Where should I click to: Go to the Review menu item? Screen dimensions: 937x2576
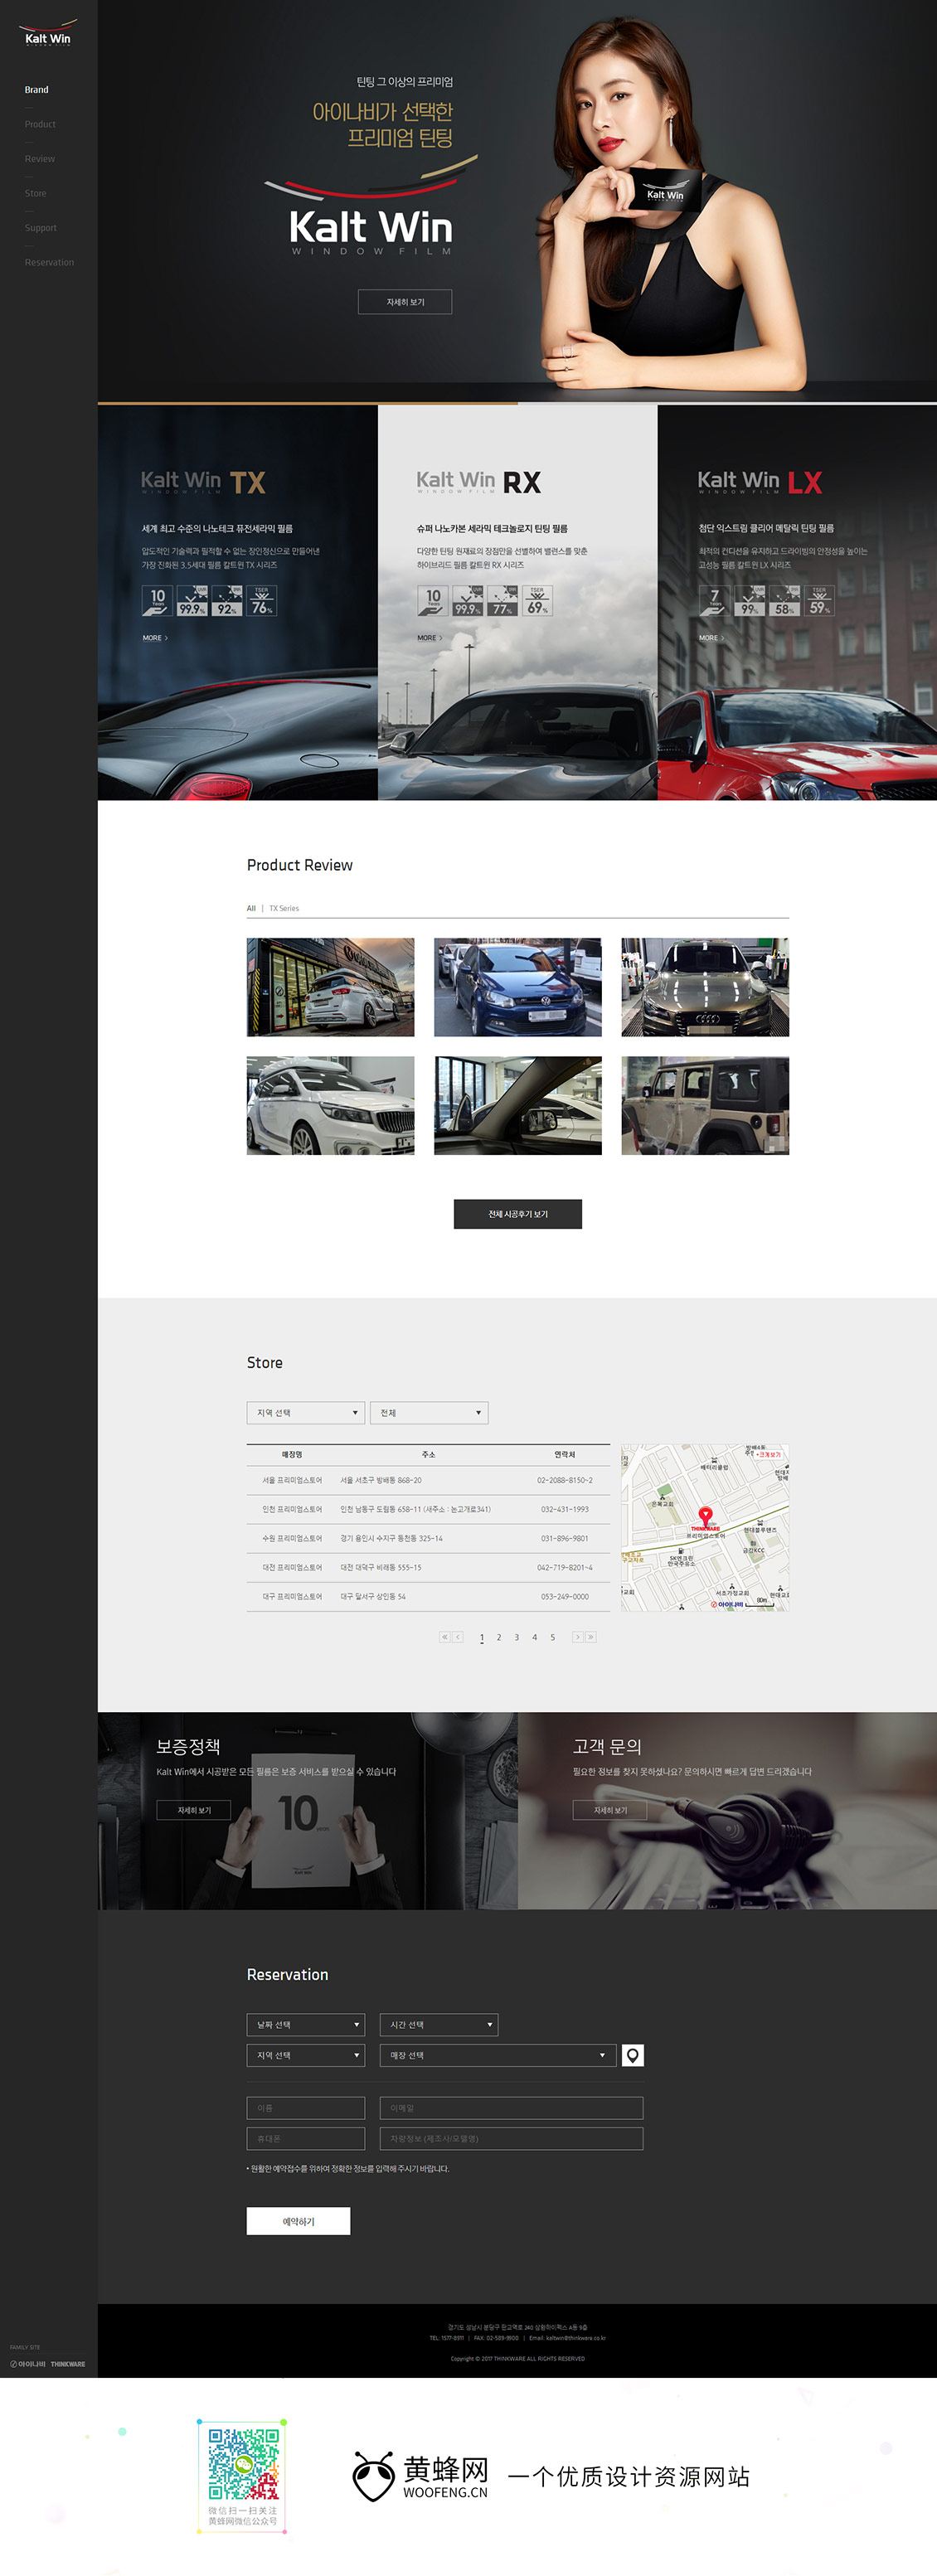40,159
